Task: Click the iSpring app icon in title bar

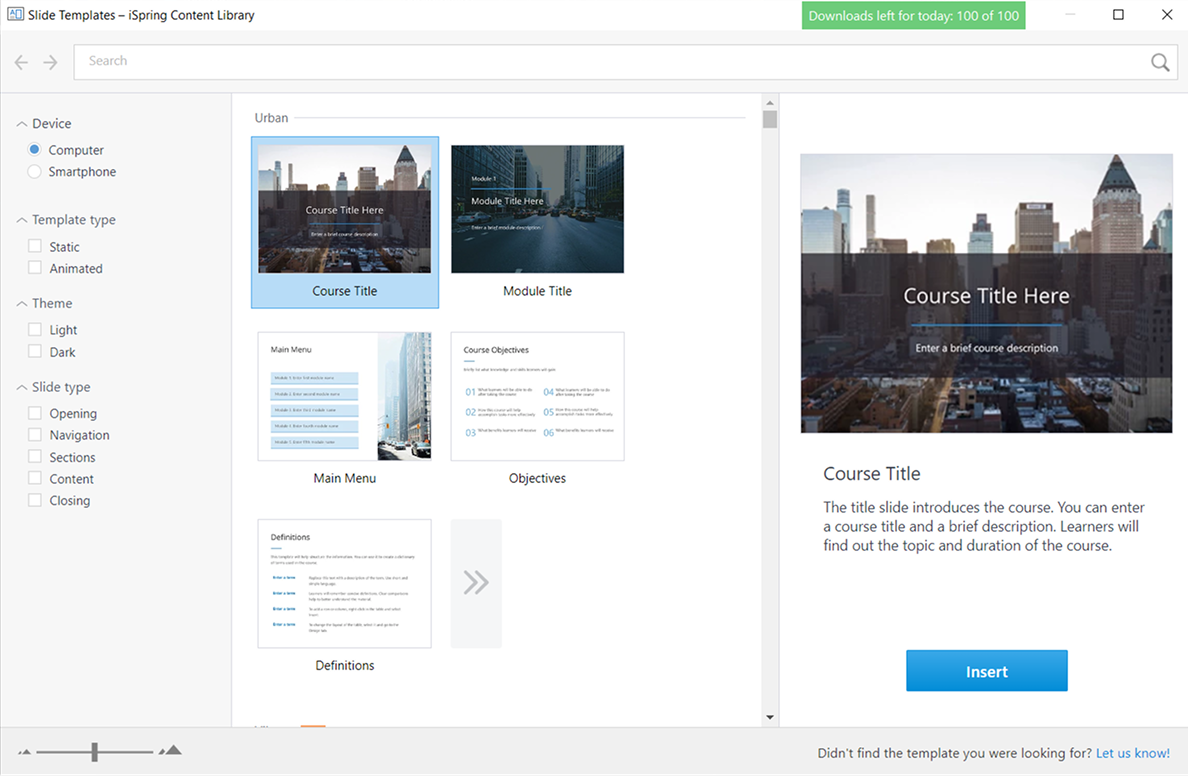Action: (15, 14)
